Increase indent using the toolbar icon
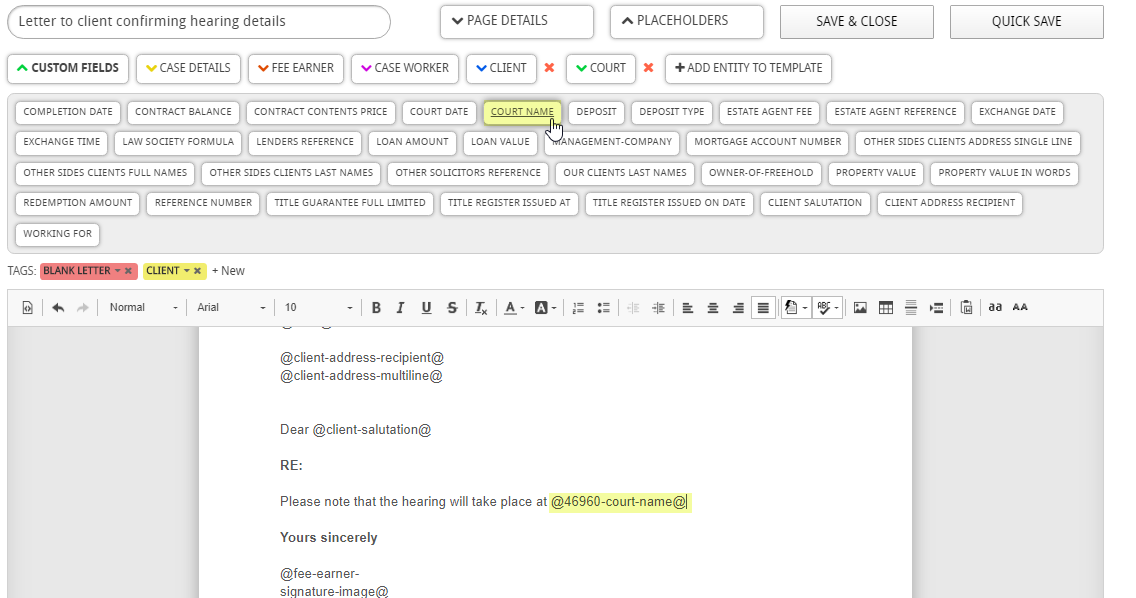 658,307
